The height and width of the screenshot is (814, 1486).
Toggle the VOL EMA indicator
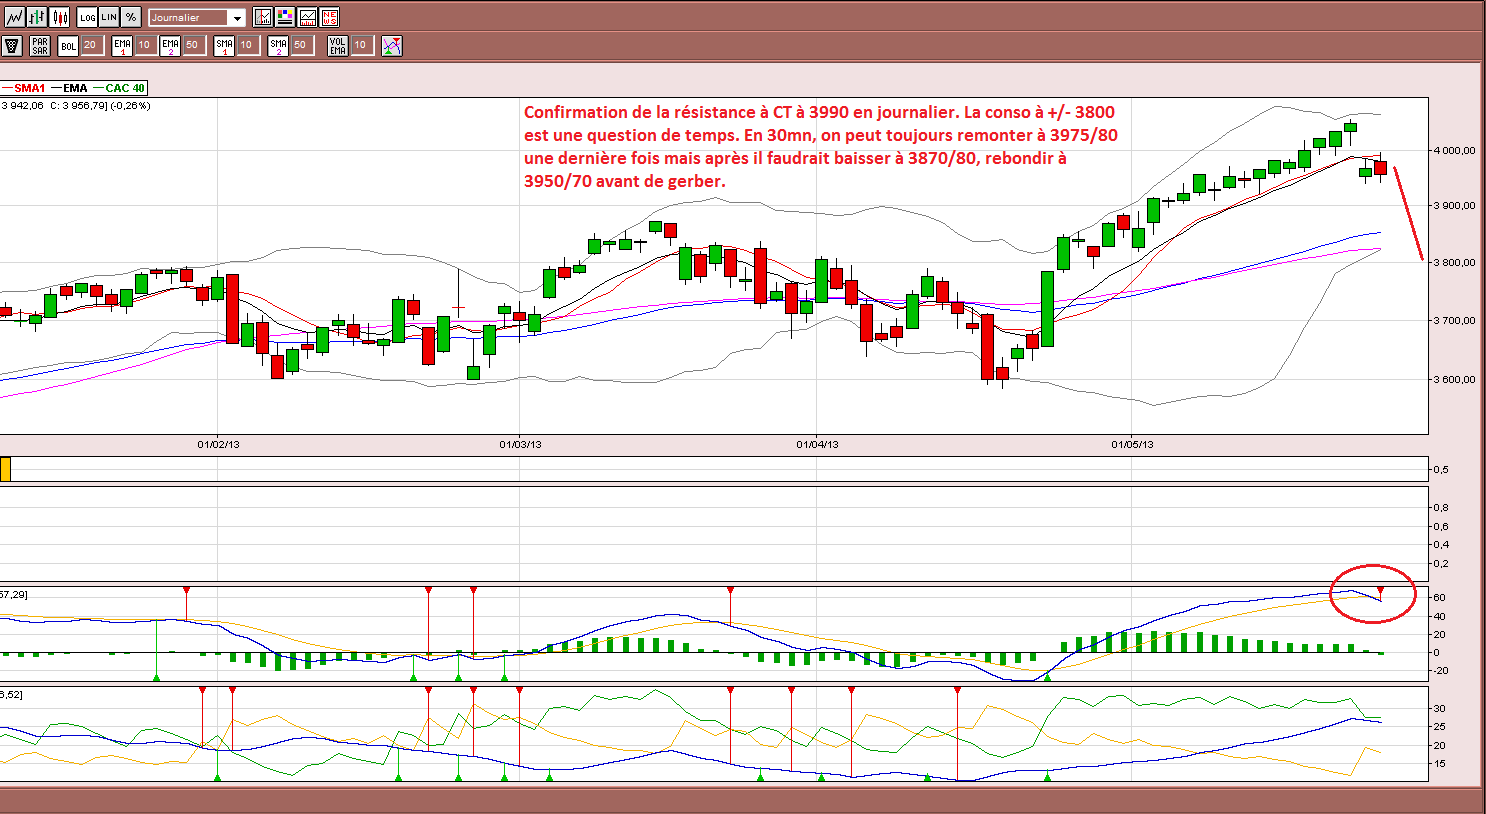338,46
